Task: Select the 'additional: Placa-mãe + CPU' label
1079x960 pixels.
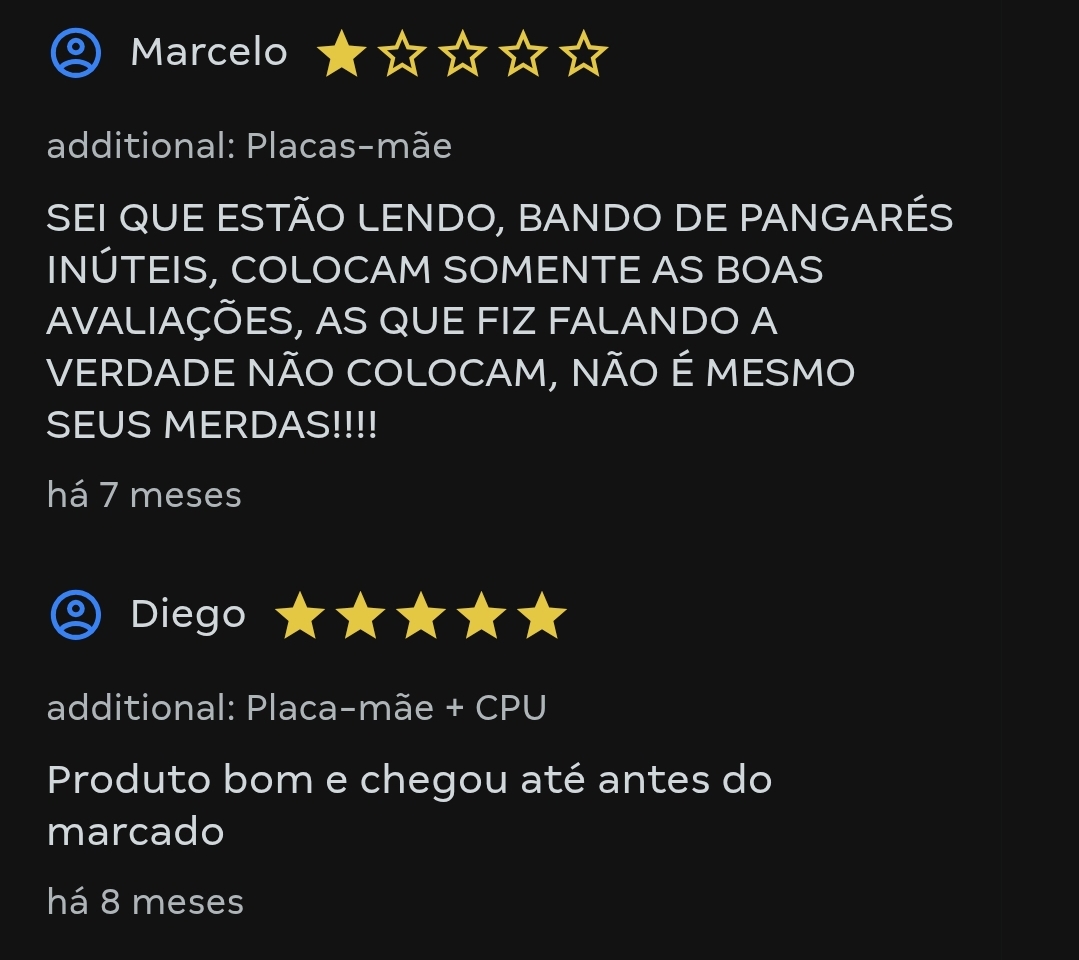Action: point(297,707)
